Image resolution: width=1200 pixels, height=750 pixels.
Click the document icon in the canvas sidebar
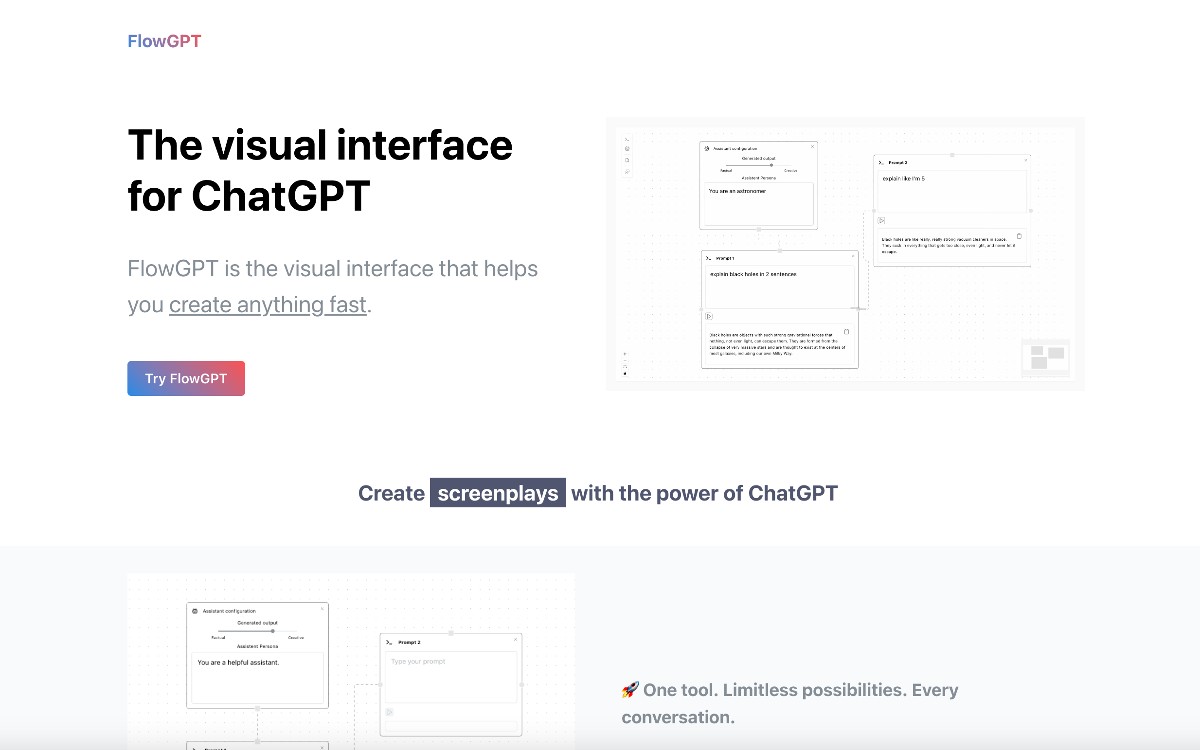(626, 158)
